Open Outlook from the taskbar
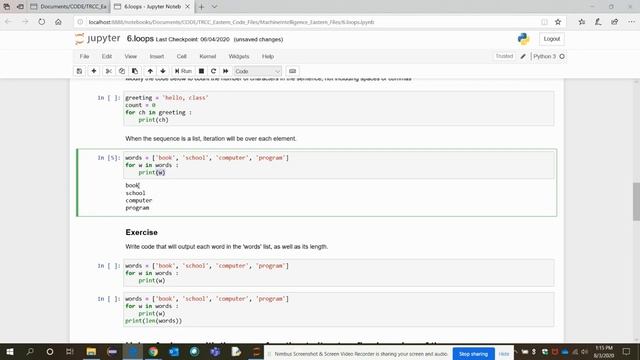Screen dimensions: 640x360 coord(174,351)
